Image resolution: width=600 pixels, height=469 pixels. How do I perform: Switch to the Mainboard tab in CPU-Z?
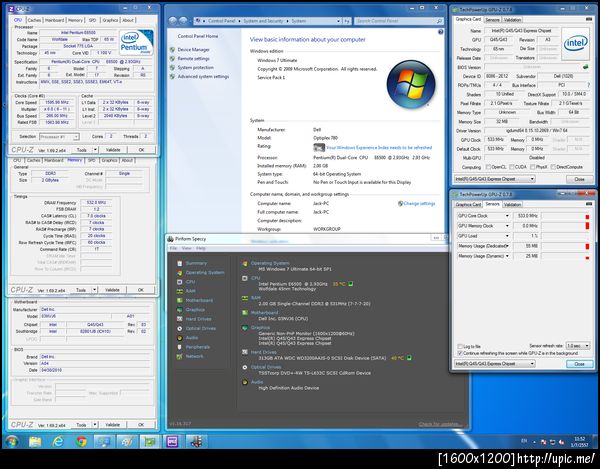55,19
